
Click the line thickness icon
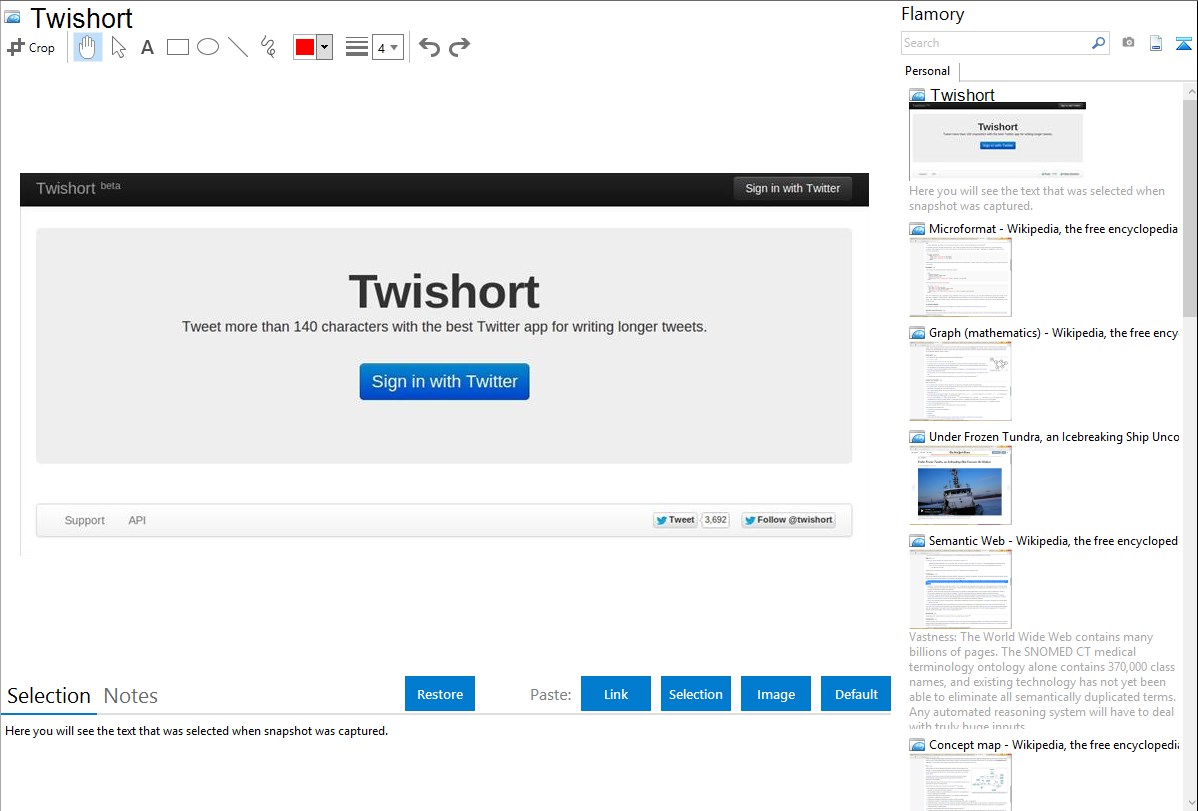[x=356, y=47]
